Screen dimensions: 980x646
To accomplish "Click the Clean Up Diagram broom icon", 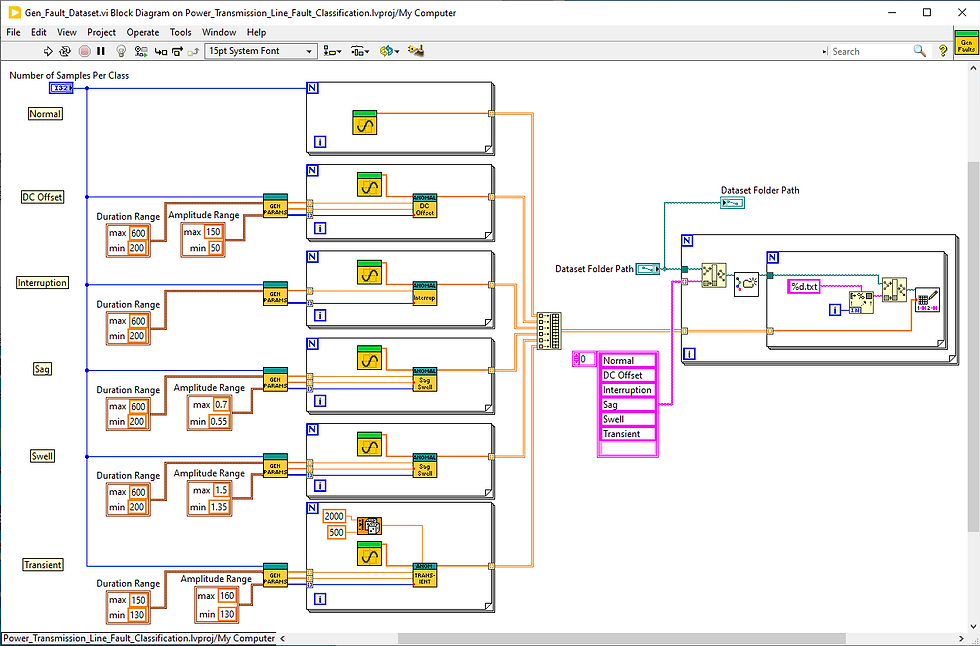I will click(x=416, y=51).
